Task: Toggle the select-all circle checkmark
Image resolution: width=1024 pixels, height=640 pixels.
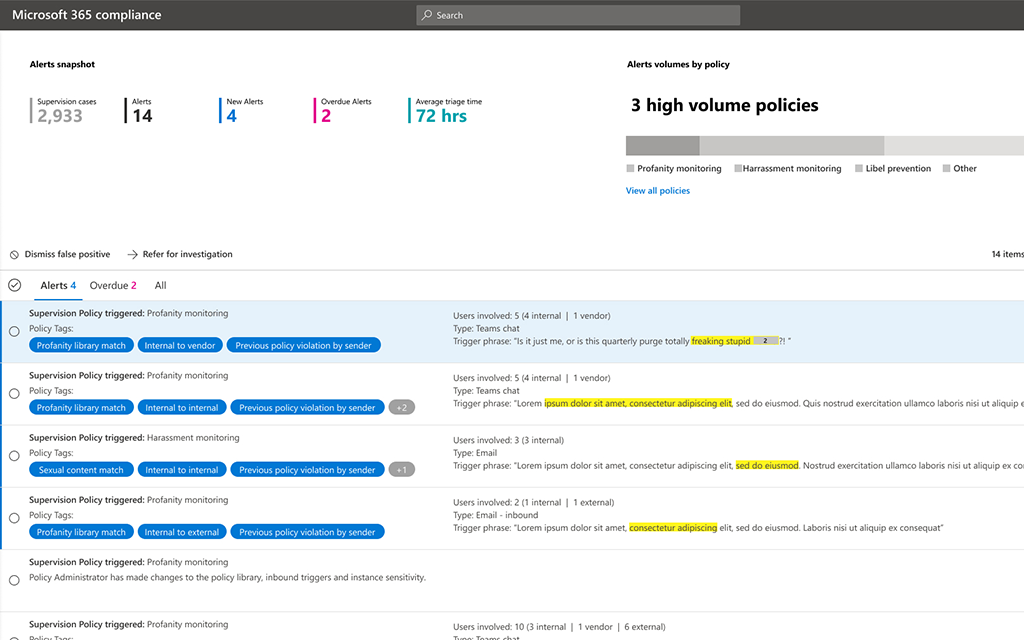Action: tap(14, 285)
